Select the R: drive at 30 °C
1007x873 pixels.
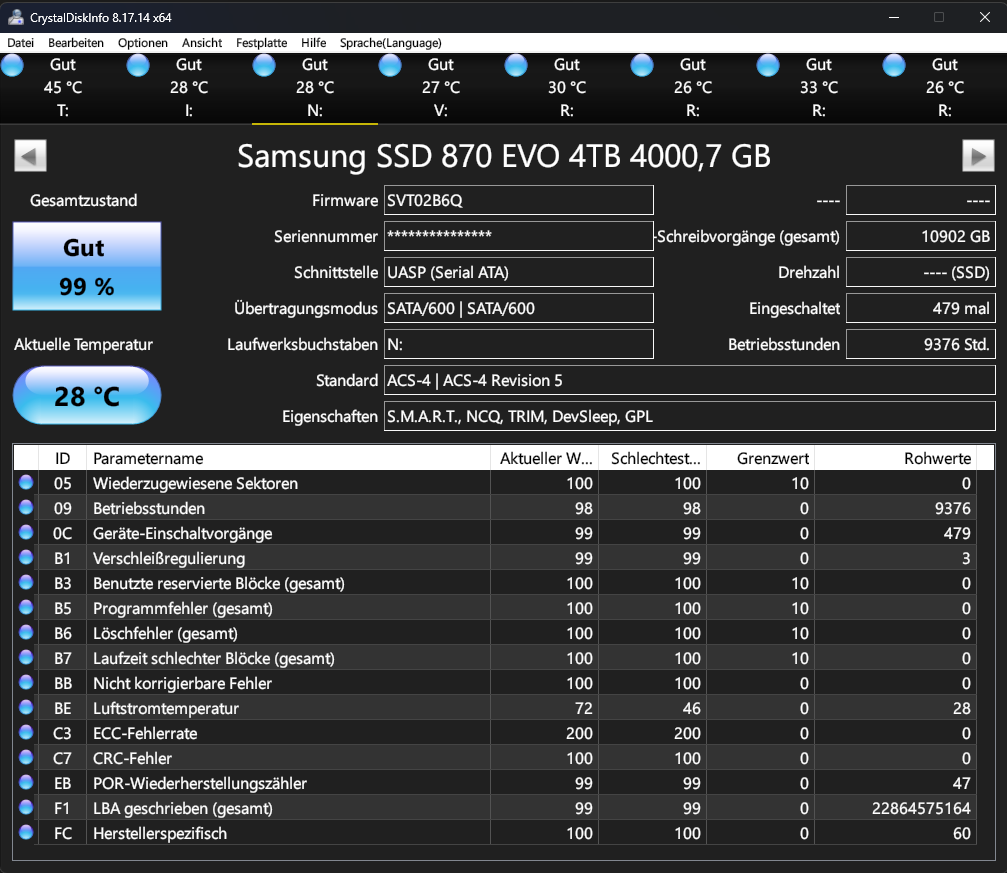click(566, 87)
